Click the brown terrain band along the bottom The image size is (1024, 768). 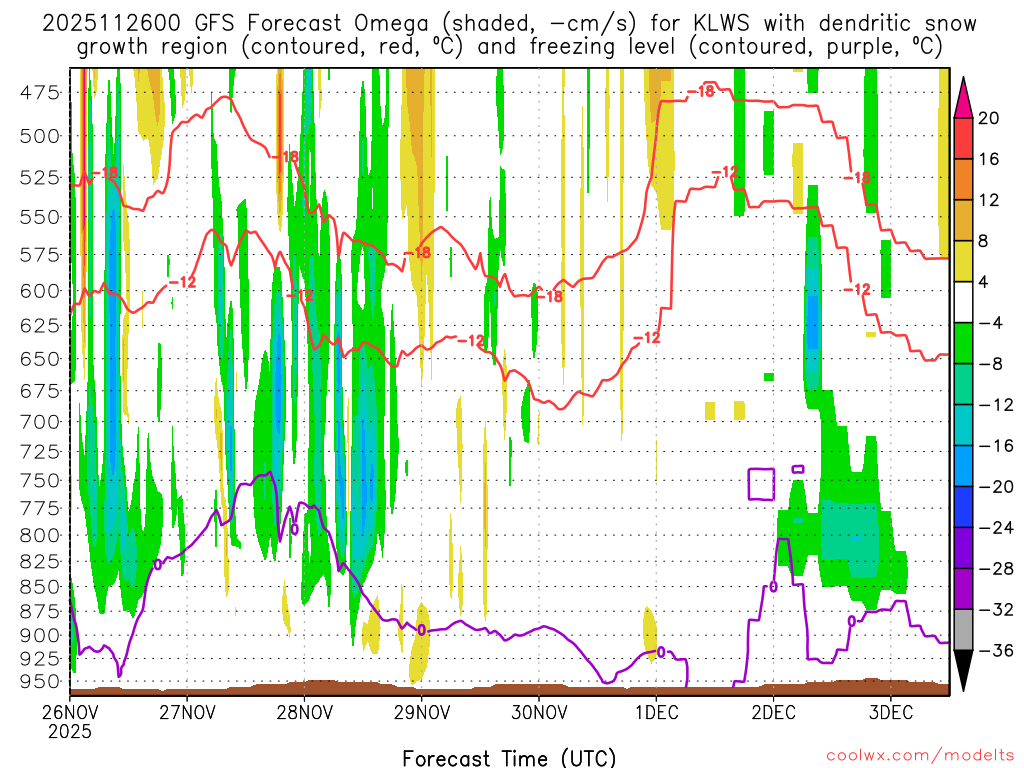[x=509, y=688]
